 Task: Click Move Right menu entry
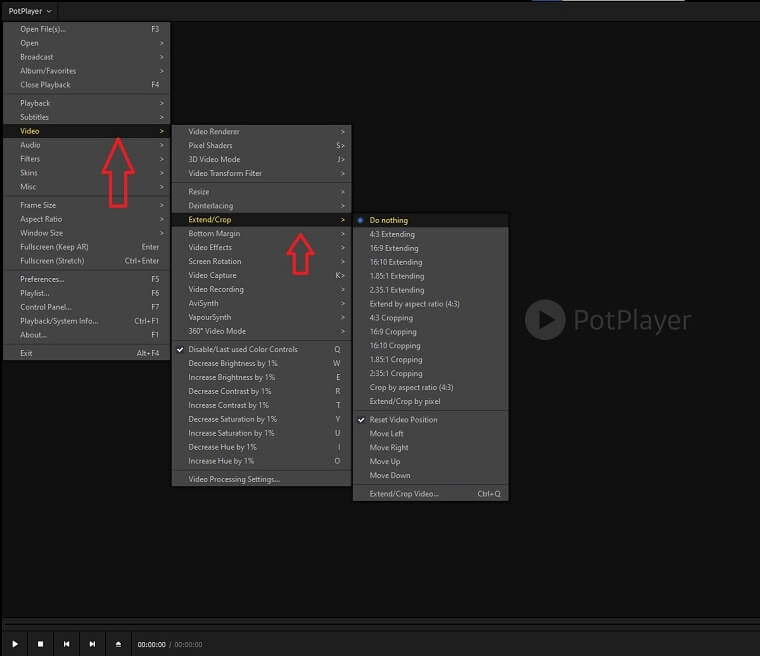pos(430,448)
